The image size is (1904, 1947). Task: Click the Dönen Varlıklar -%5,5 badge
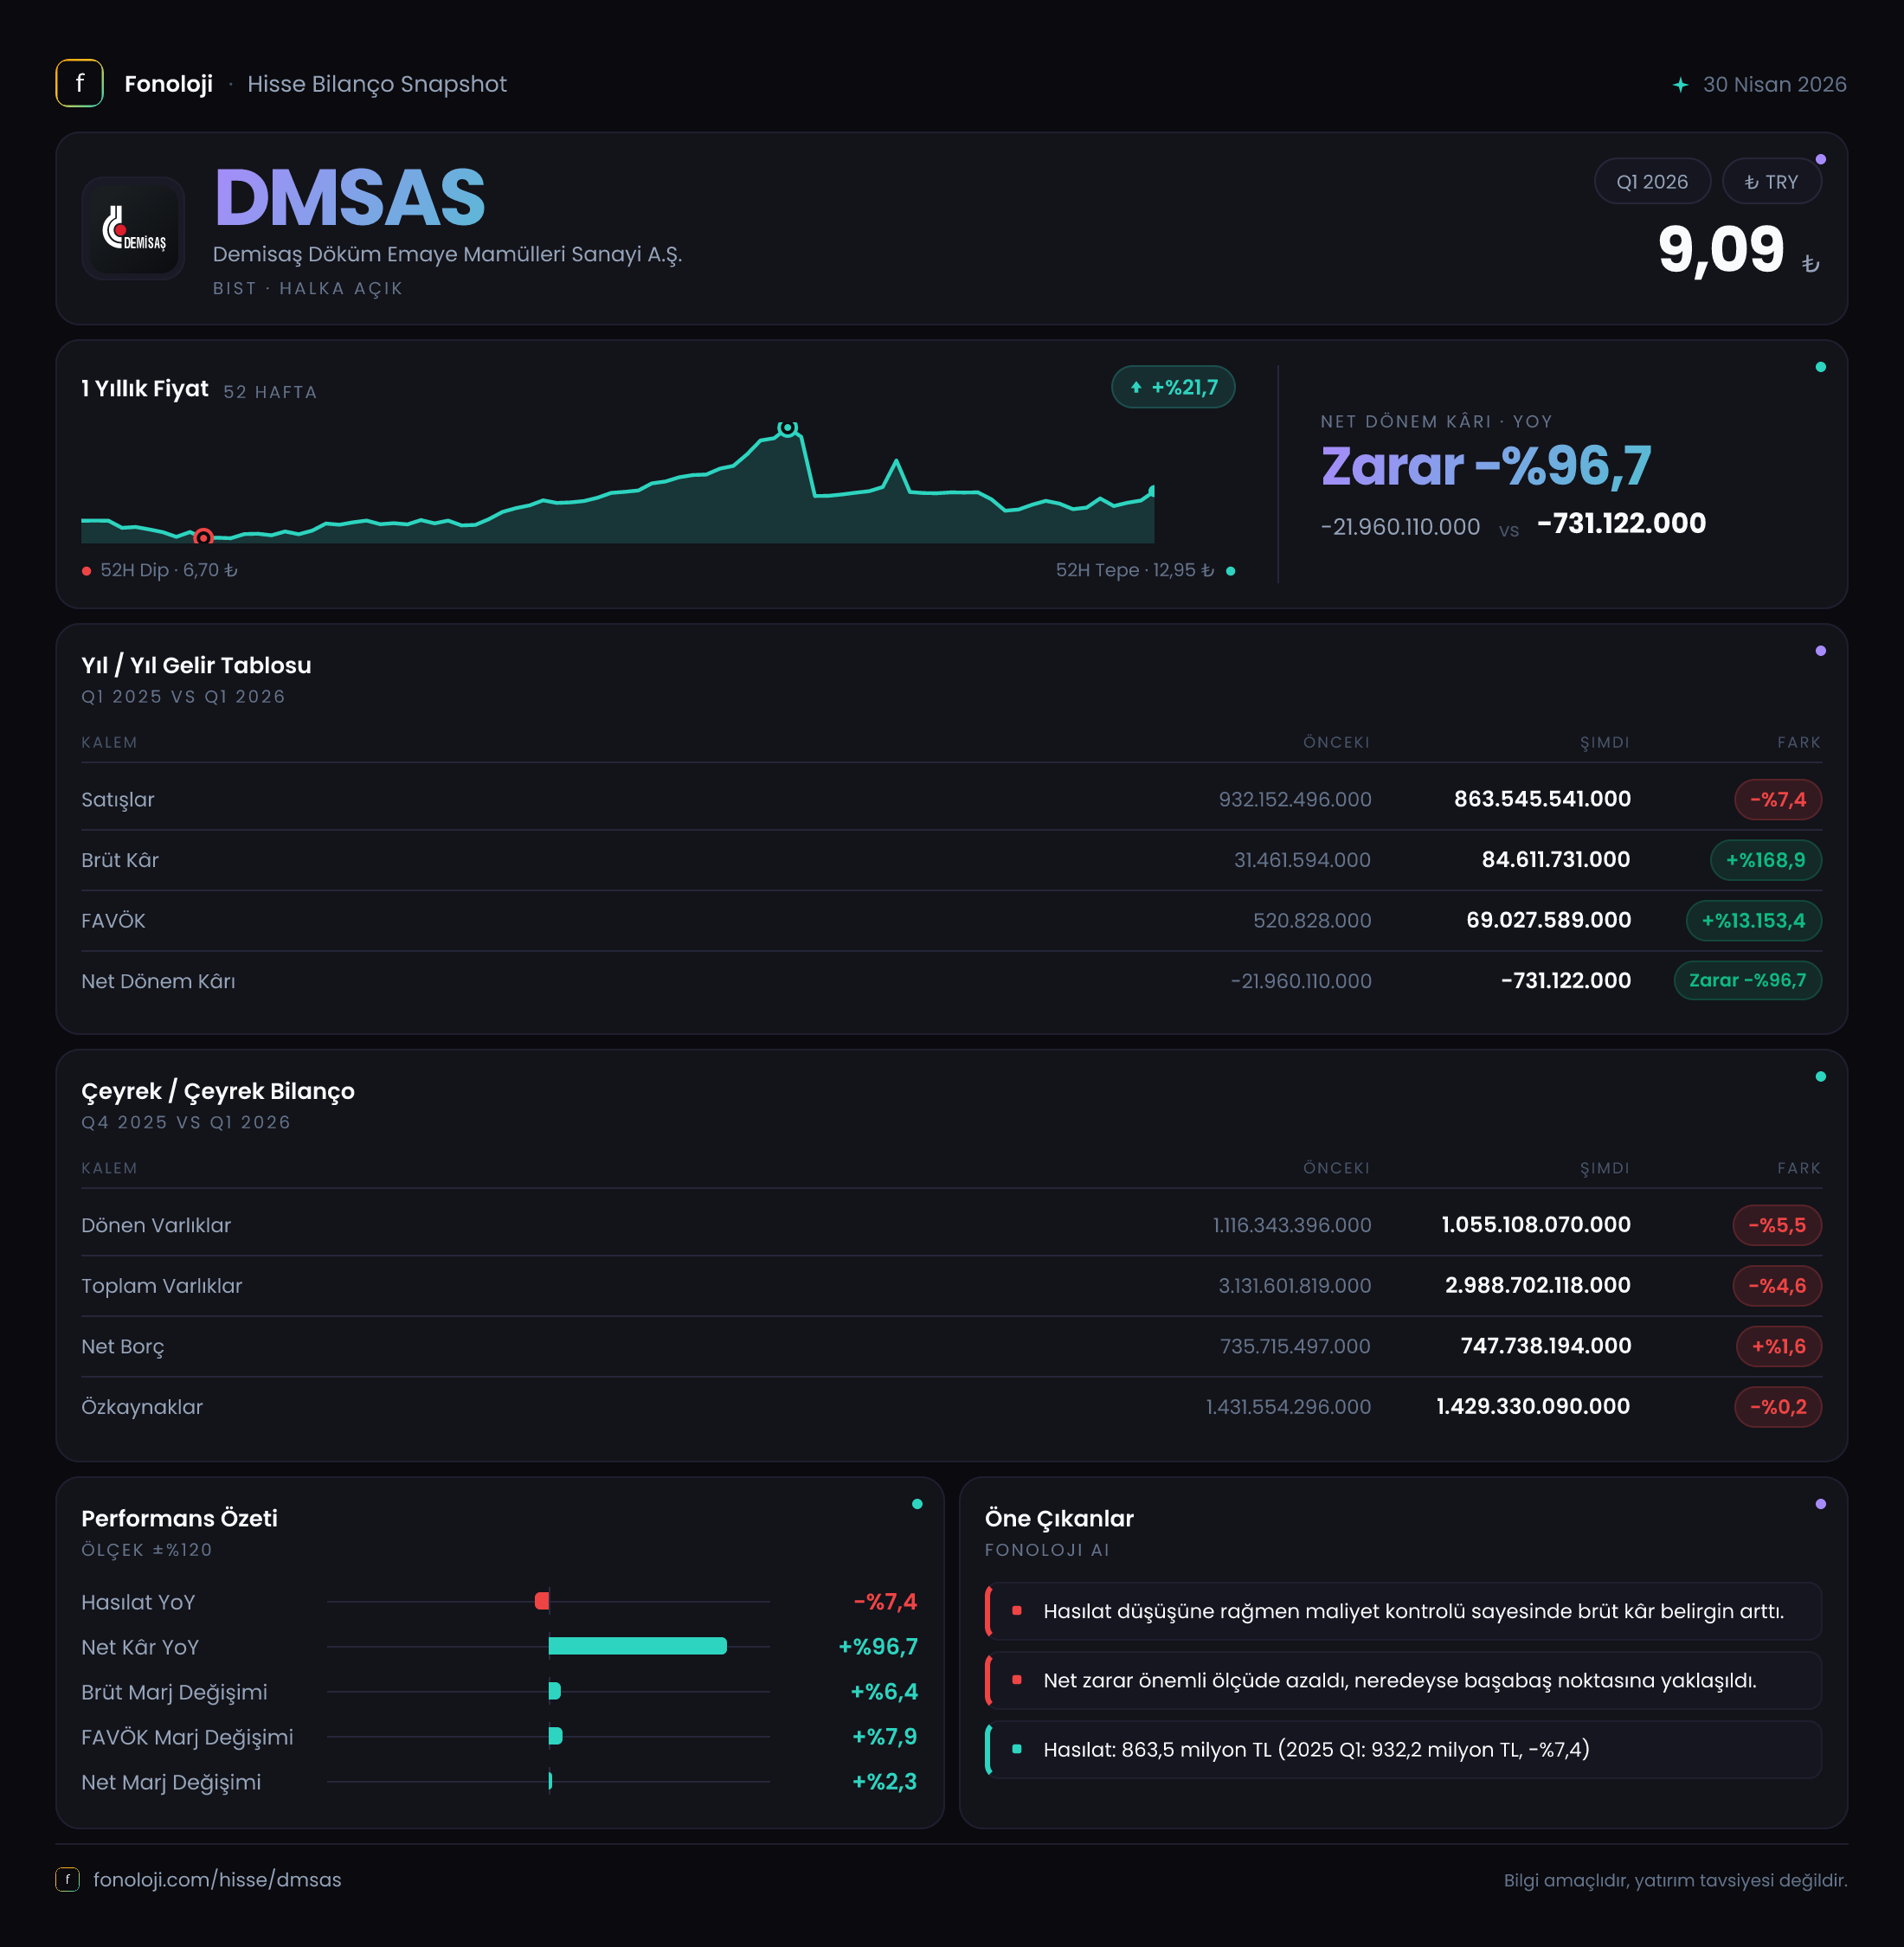coord(1776,1225)
